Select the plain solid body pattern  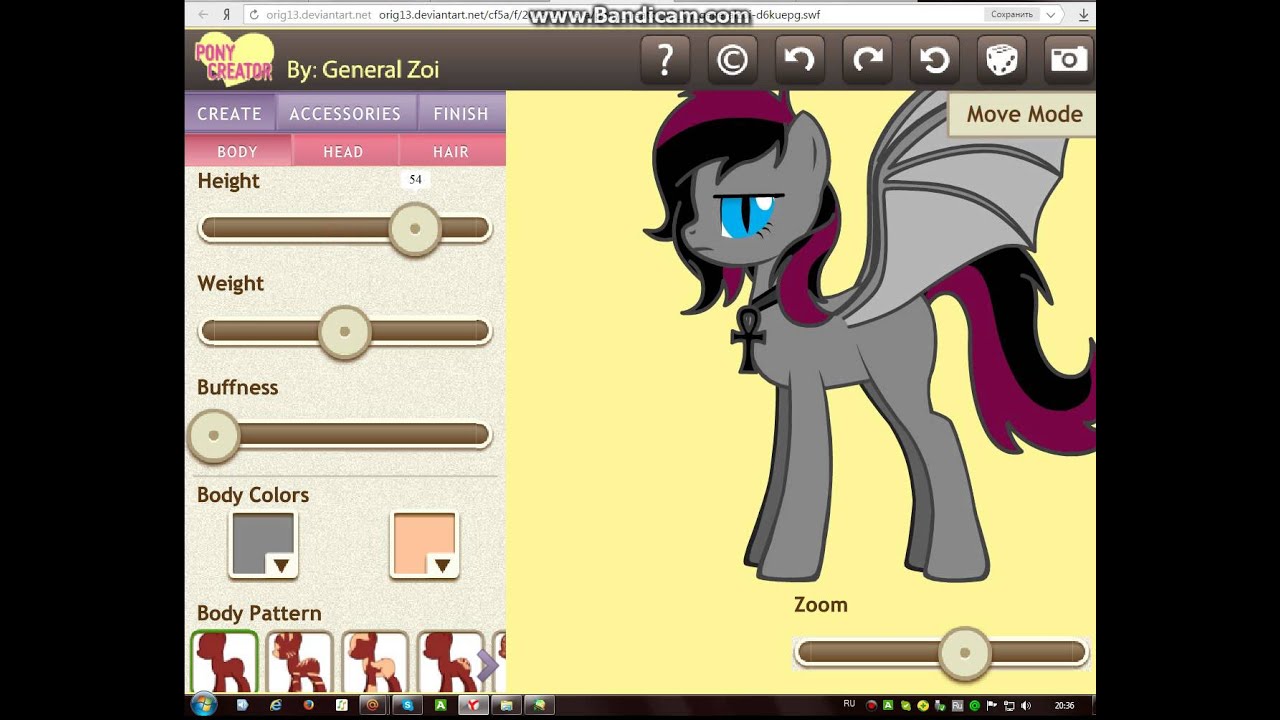(x=224, y=662)
